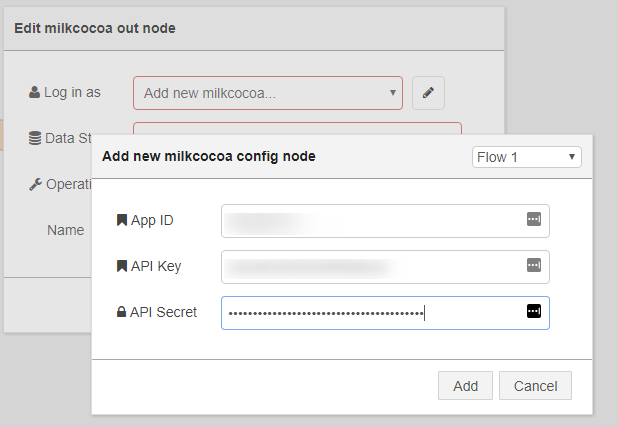Click the pencil edit button beside Log in as
618x427 pixels.
coord(428,93)
